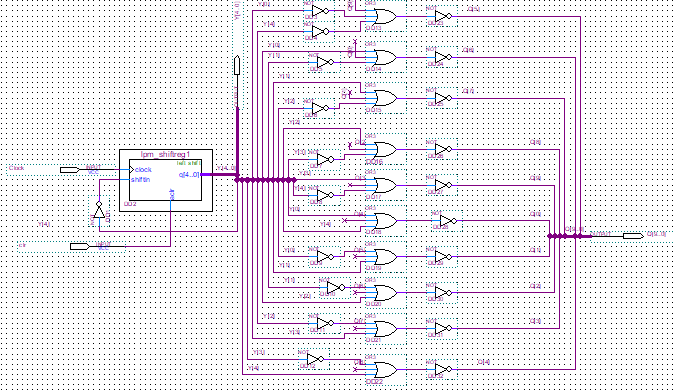The width and height of the screenshot is (674, 392).
Task: Select the Y[4..0] output pin symbol
Action: pos(237,65)
